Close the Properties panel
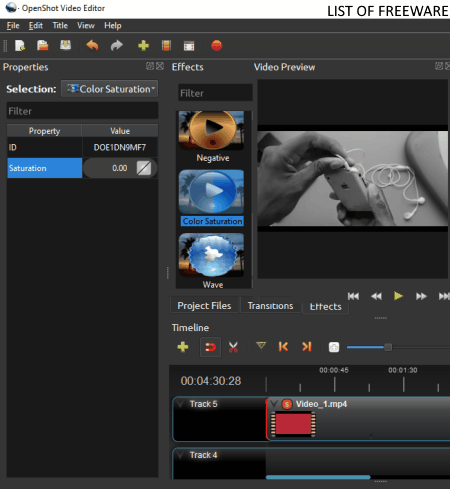The height and width of the screenshot is (489, 450). pos(160,66)
